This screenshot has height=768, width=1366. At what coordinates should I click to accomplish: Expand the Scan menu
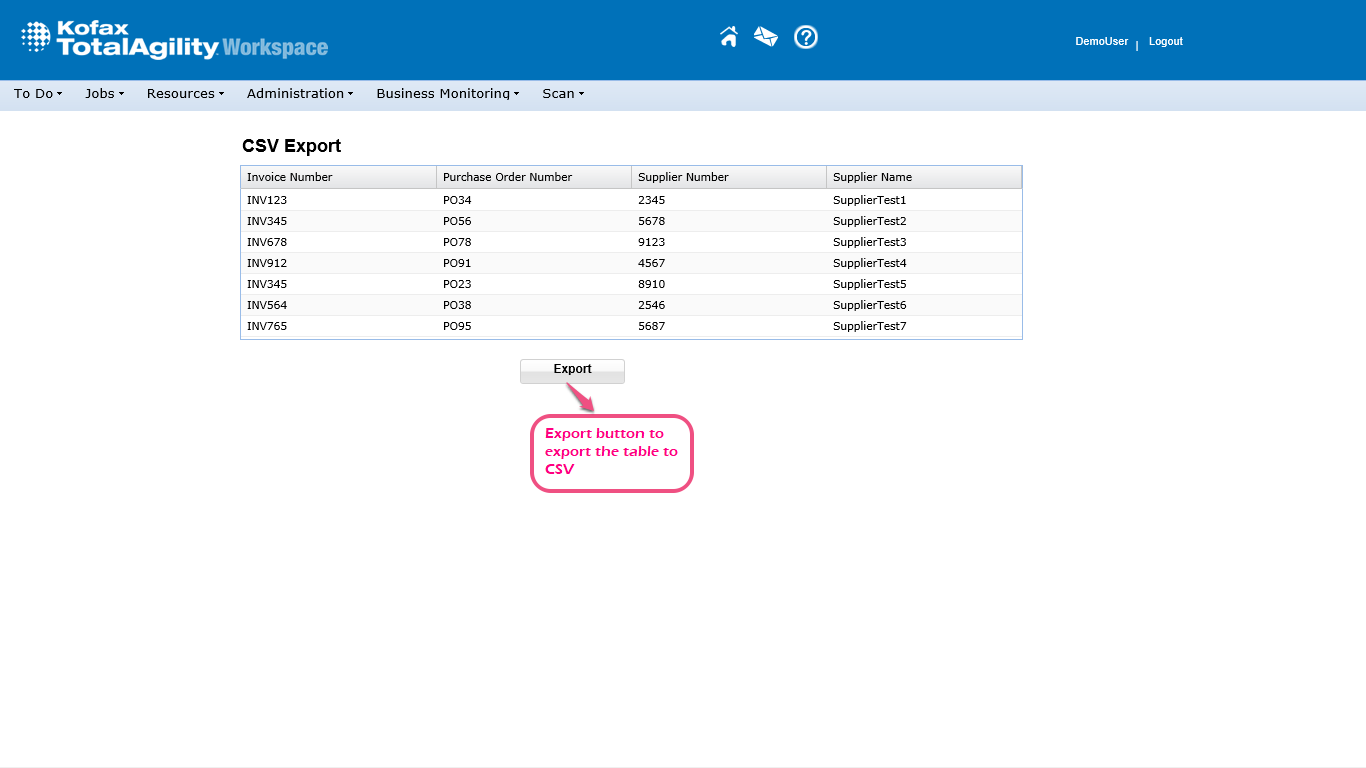click(x=563, y=94)
